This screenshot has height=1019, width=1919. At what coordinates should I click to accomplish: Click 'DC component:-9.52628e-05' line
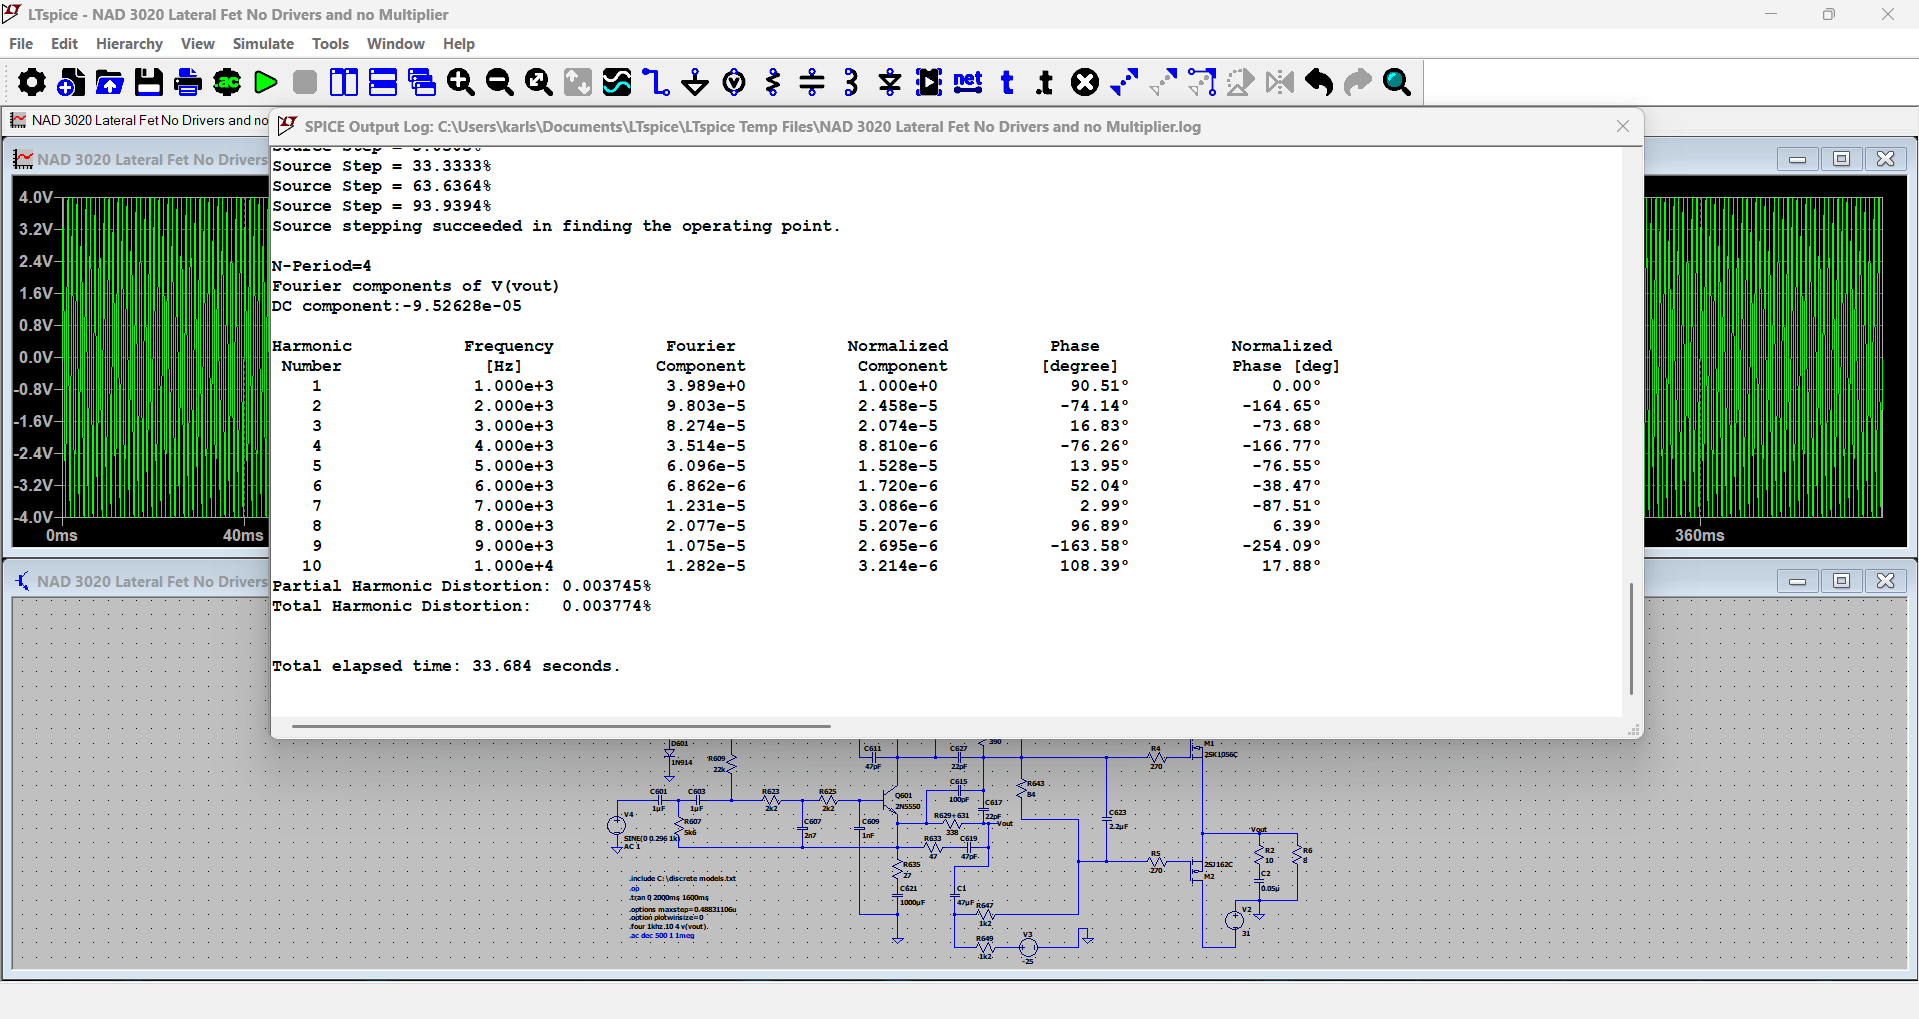tap(397, 306)
